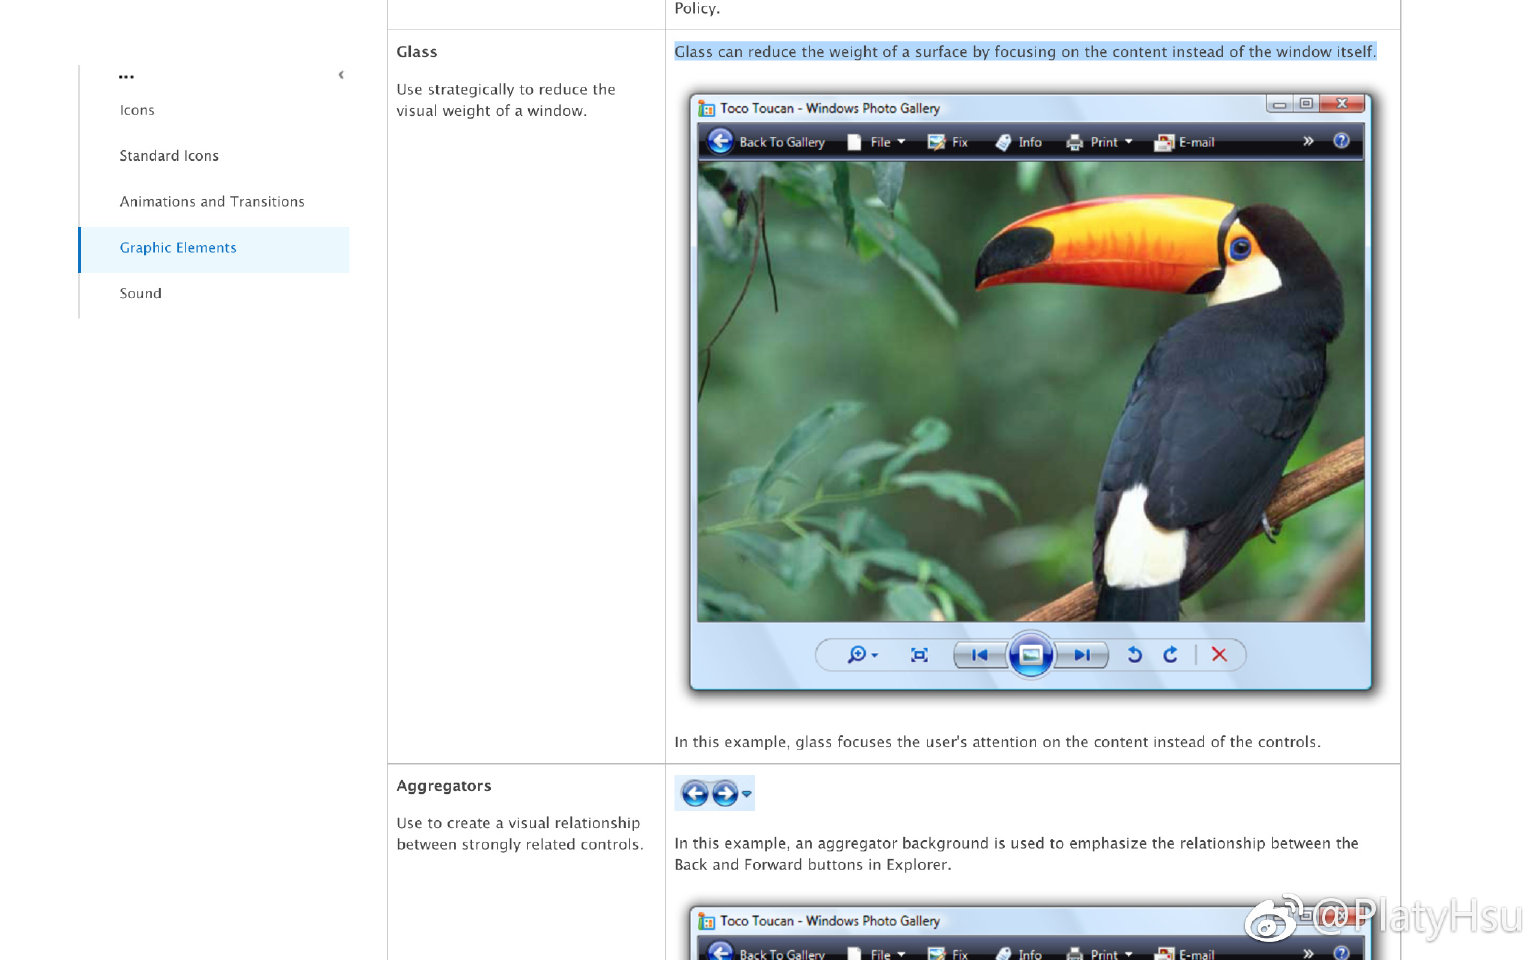This screenshot has width=1536, height=960.
Task: Click the aggregator Forward arrow button
Action: (x=725, y=794)
